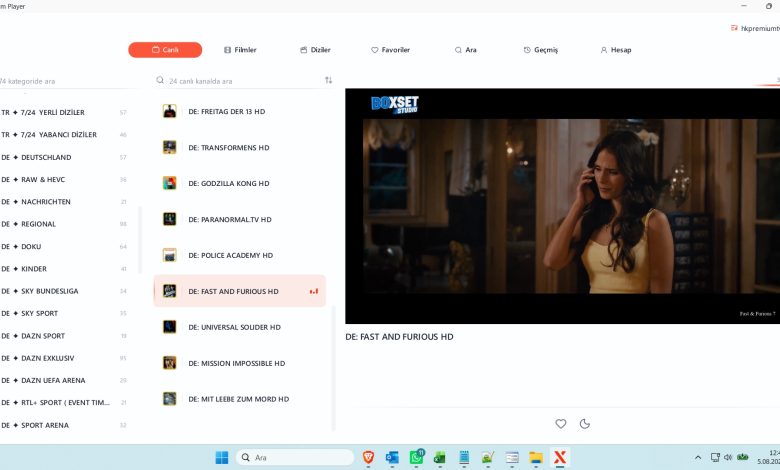Open DE SKY SPORT category
This screenshot has width=780, height=470.
point(64,313)
